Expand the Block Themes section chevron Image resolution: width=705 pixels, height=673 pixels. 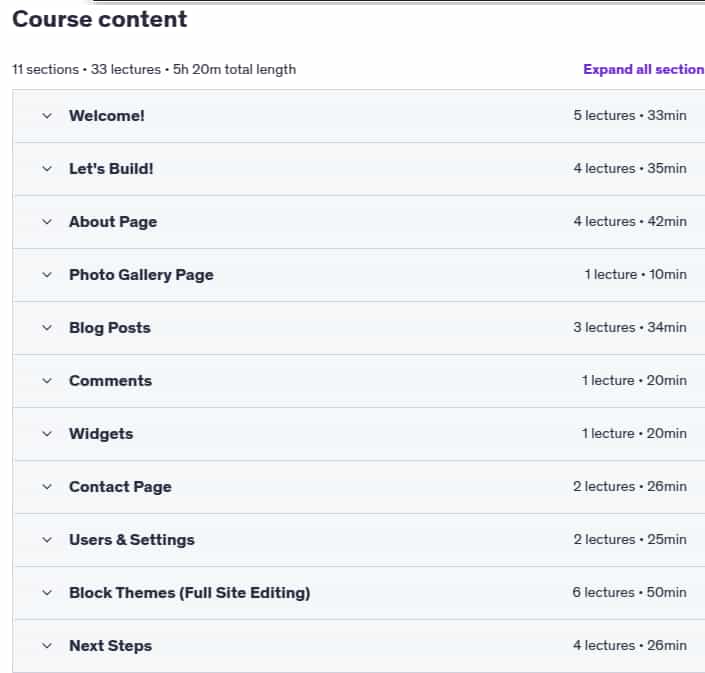click(x=47, y=593)
